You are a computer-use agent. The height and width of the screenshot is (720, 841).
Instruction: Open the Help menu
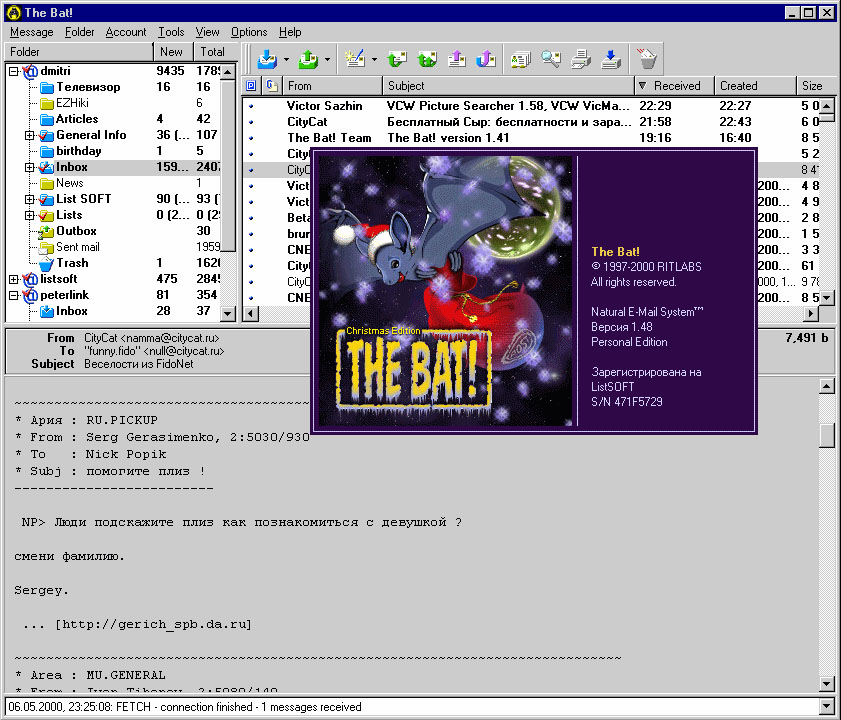click(290, 32)
